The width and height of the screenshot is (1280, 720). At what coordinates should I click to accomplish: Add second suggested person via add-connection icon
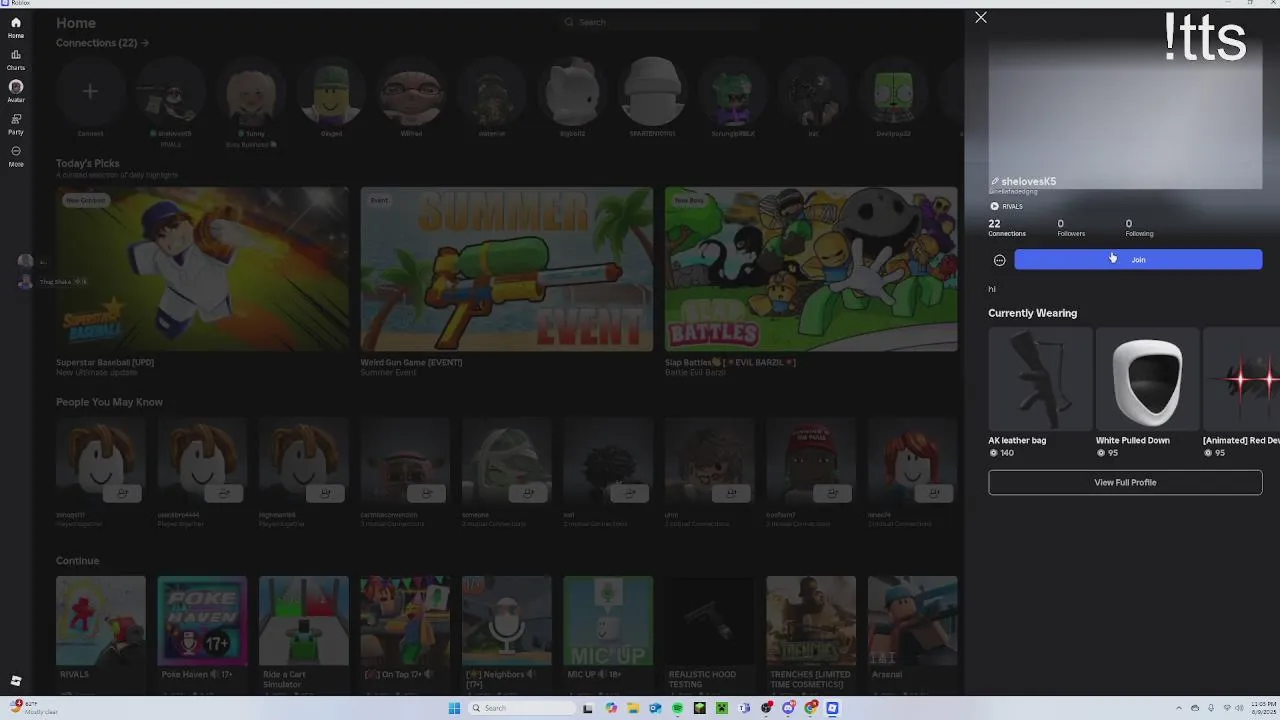(224, 493)
